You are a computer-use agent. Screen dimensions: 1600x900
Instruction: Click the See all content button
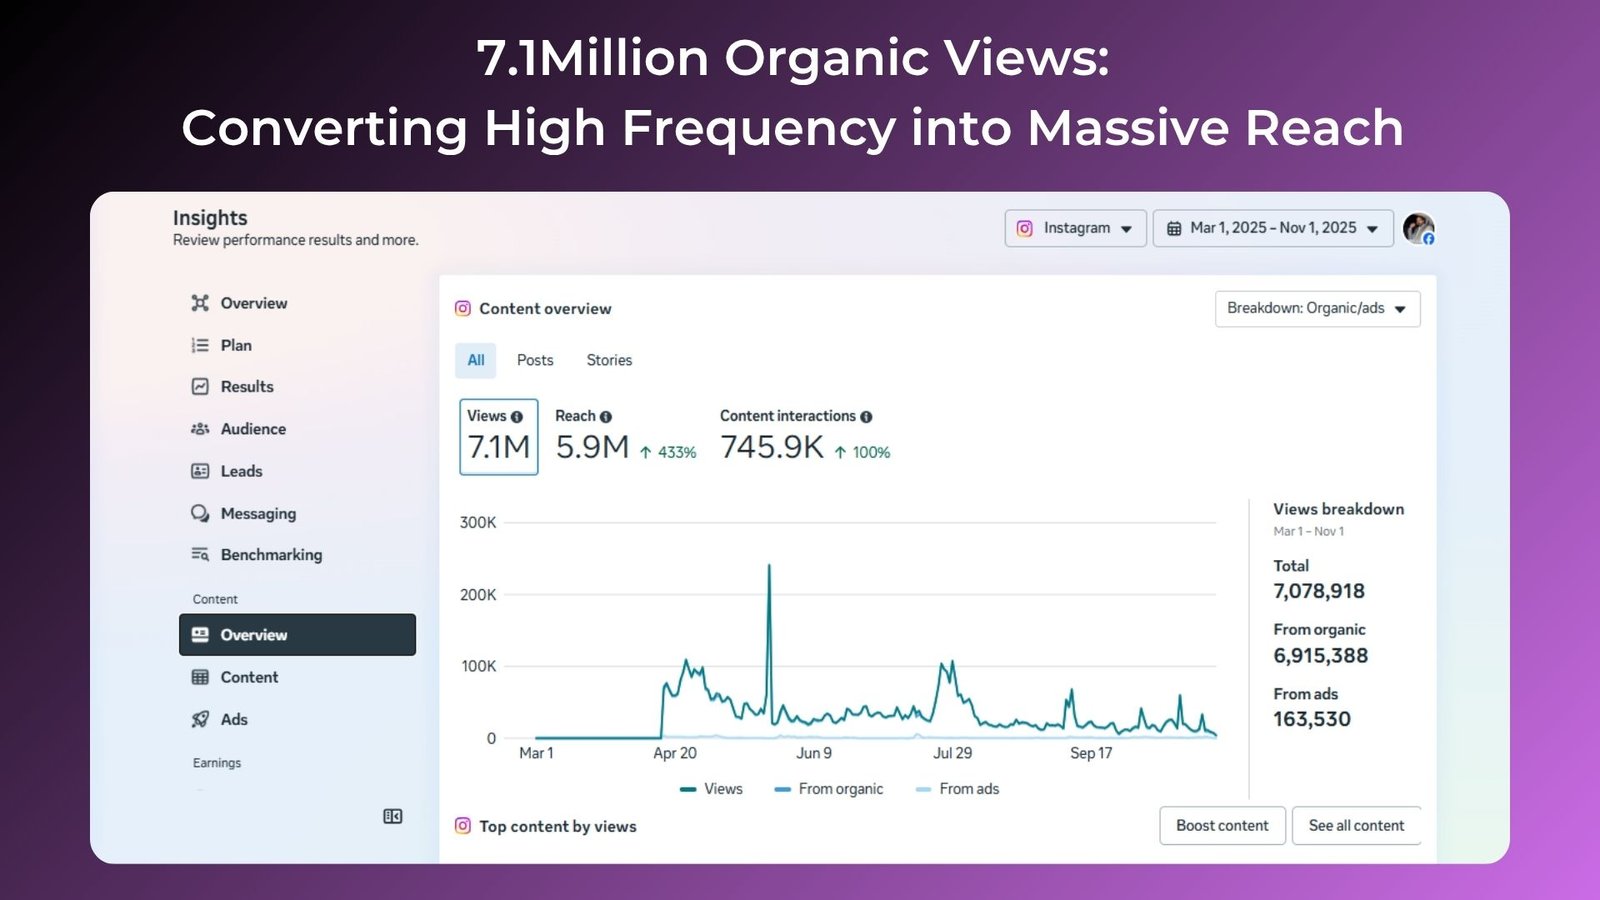click(1356, 826)
